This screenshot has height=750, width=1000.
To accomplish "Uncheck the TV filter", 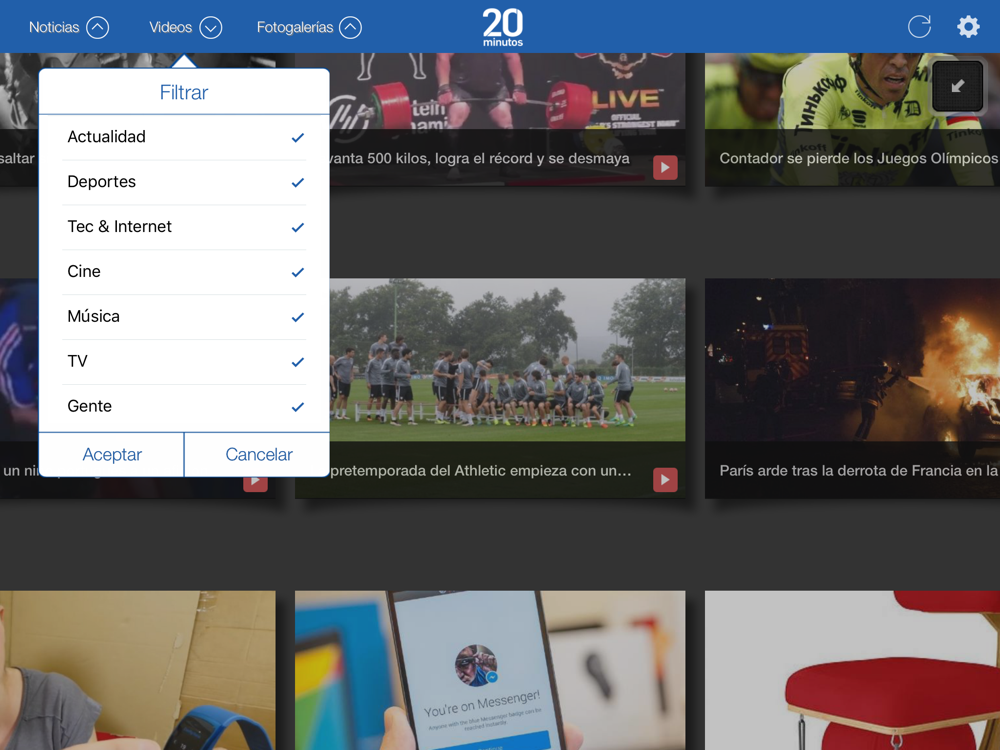I will (x=184, y=362).
